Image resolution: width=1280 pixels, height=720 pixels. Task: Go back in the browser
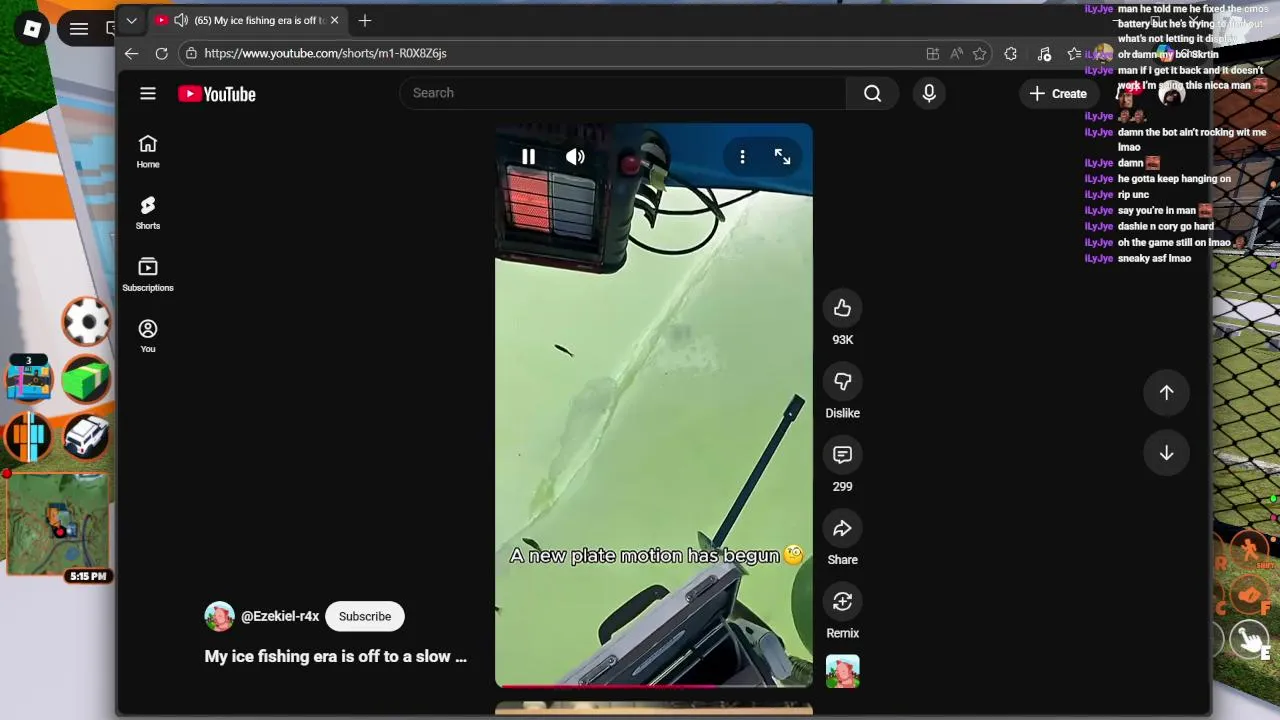(131, 53)
